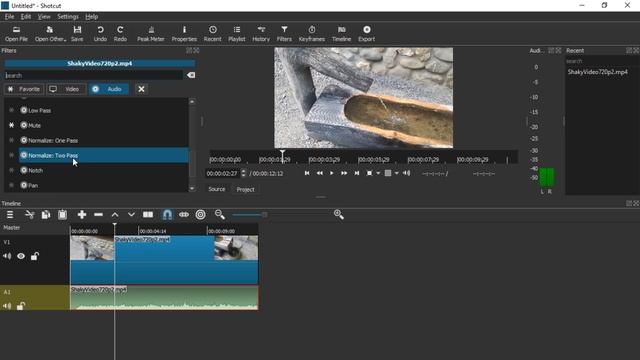The image size is (640, 360).
Task: Append clip with the plus icon
Action: coord(82,215)
